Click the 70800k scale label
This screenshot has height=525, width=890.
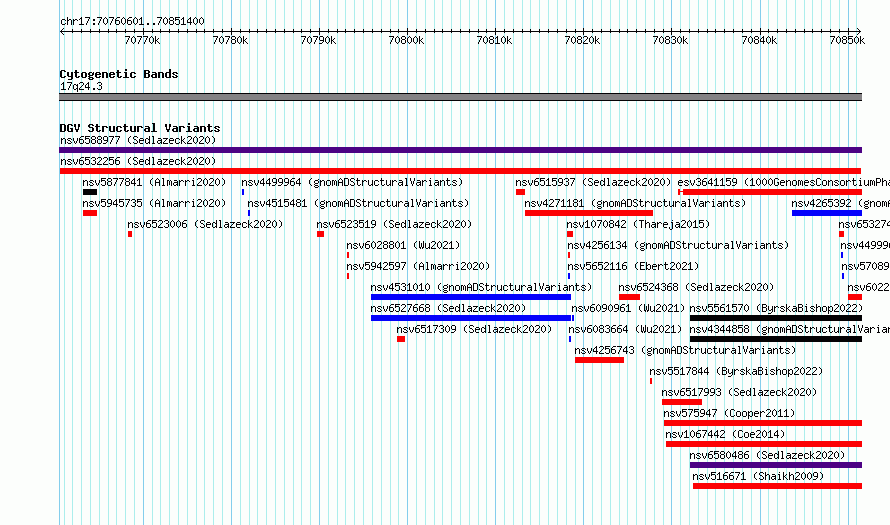coord(406,40)
